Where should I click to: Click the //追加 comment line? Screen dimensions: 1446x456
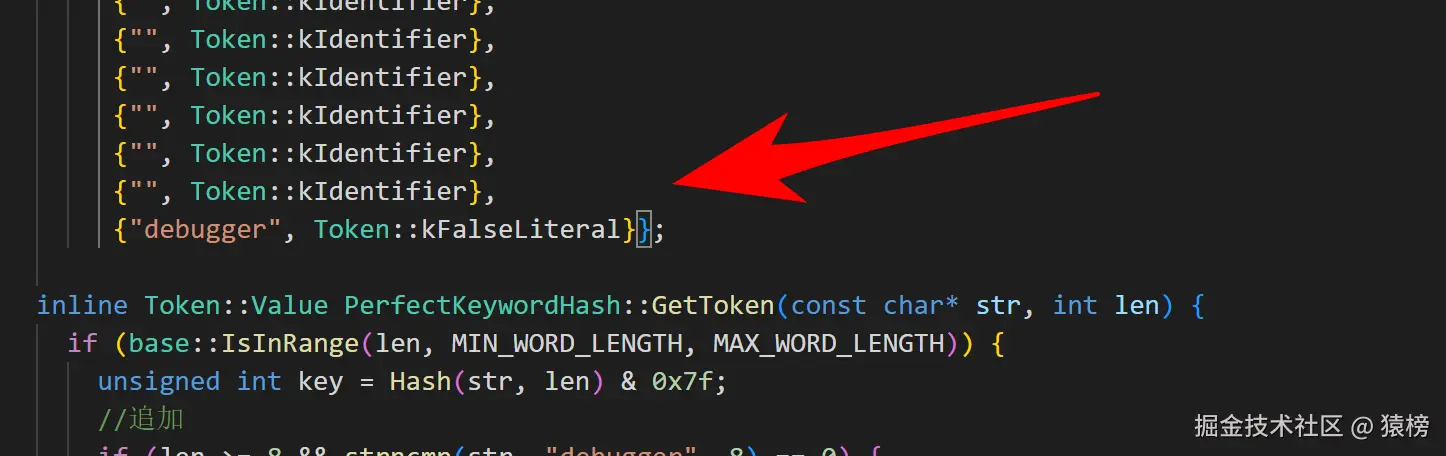pyautogui.click(x=141, y=419)
